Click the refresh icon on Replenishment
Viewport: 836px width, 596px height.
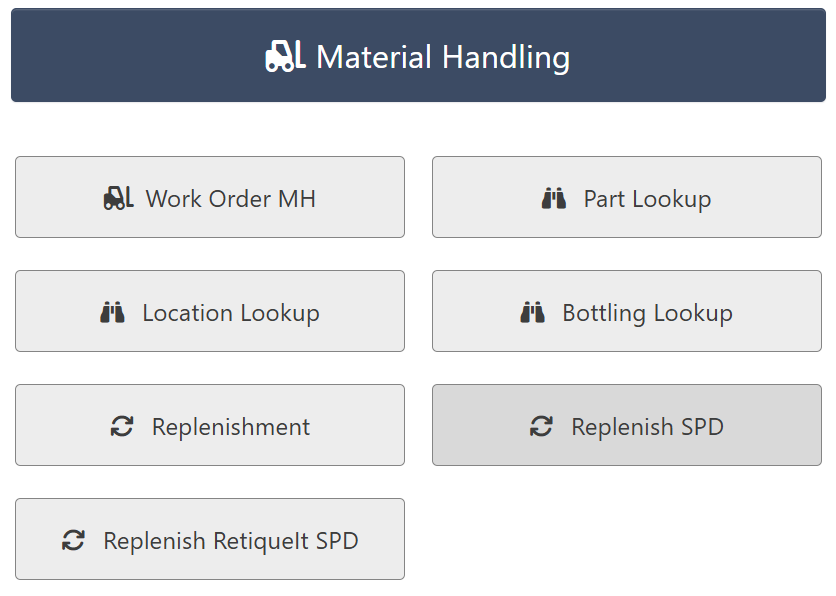pyautogui.click(x=123, y=425)
